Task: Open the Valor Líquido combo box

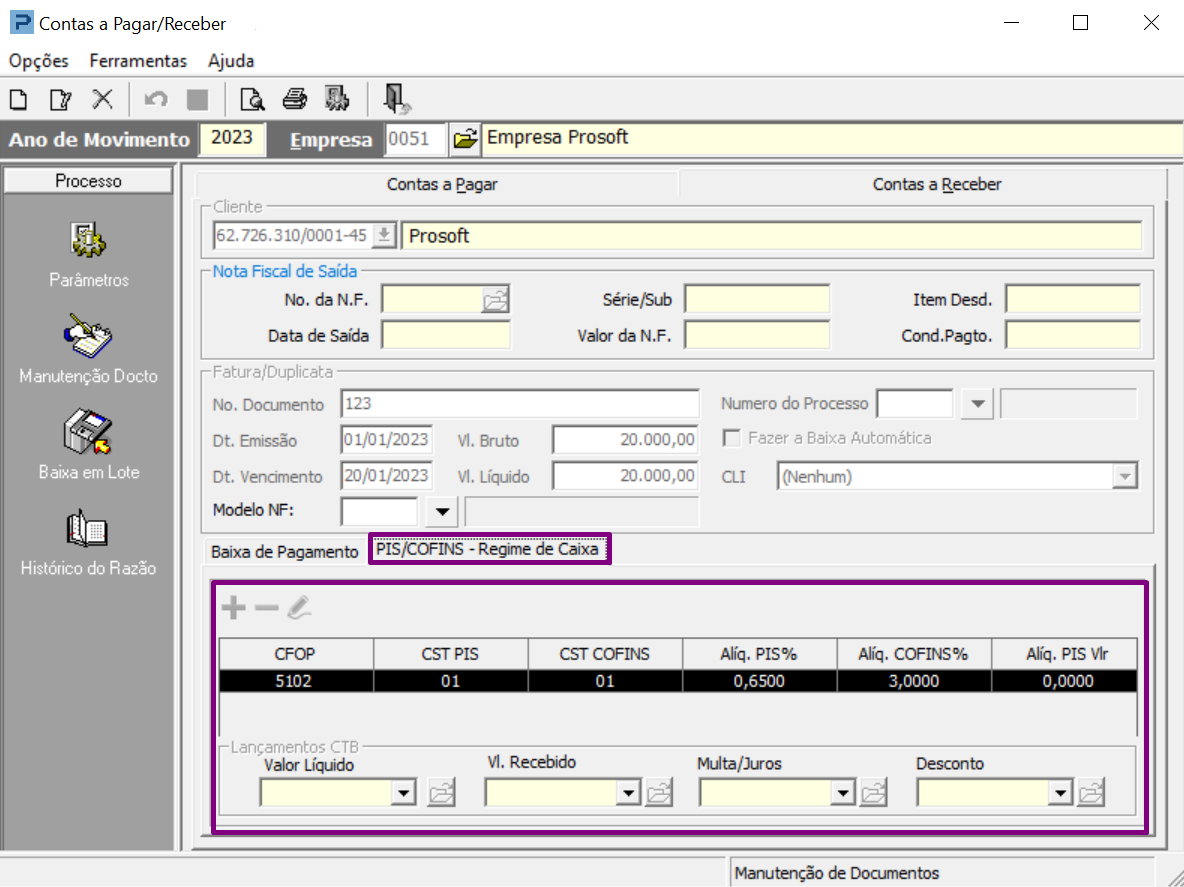Action: (x=404, y=794)
